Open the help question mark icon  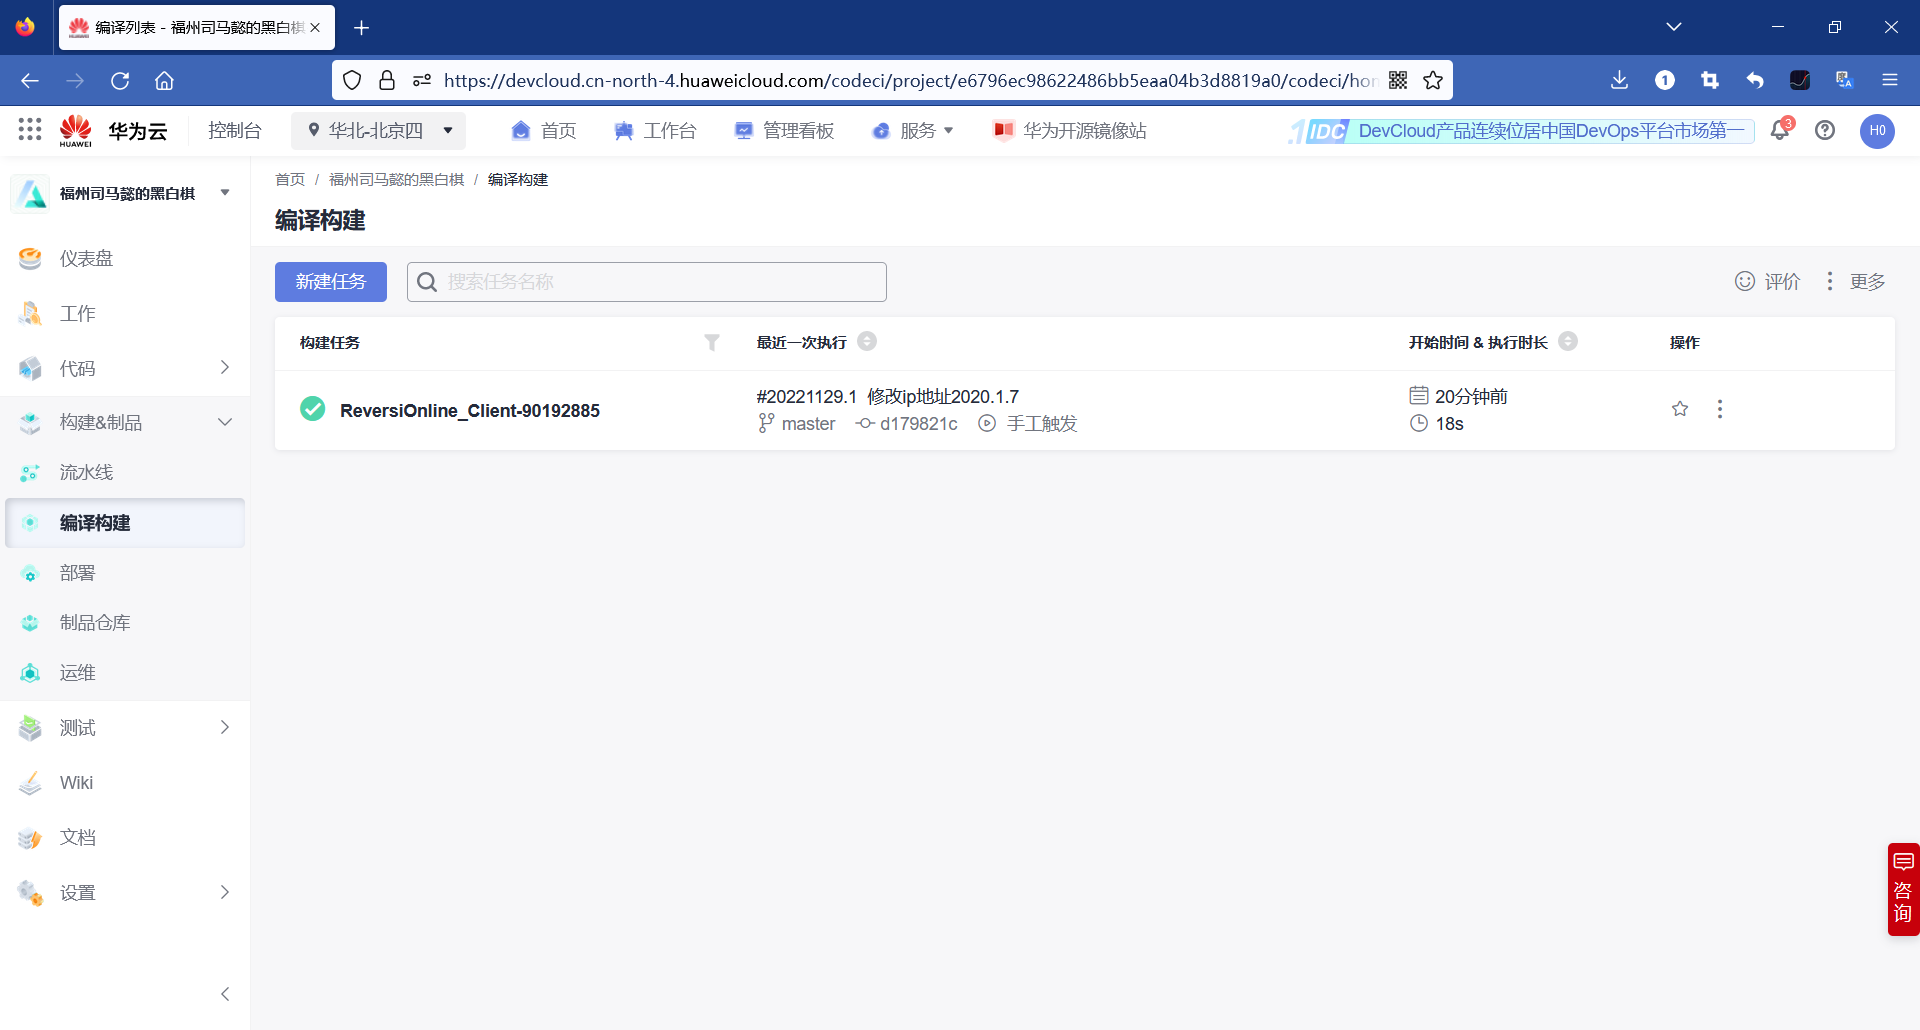point(1825,130)
